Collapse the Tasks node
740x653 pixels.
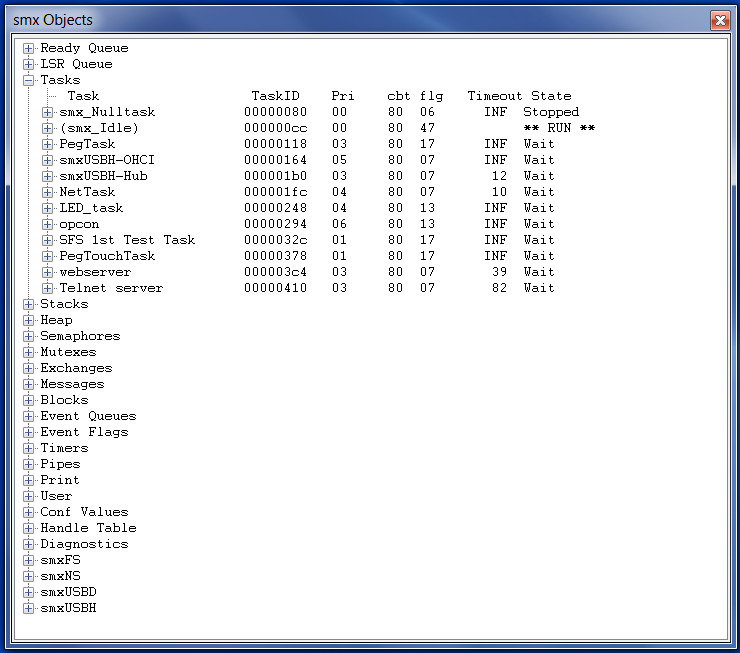coord(28,80)
